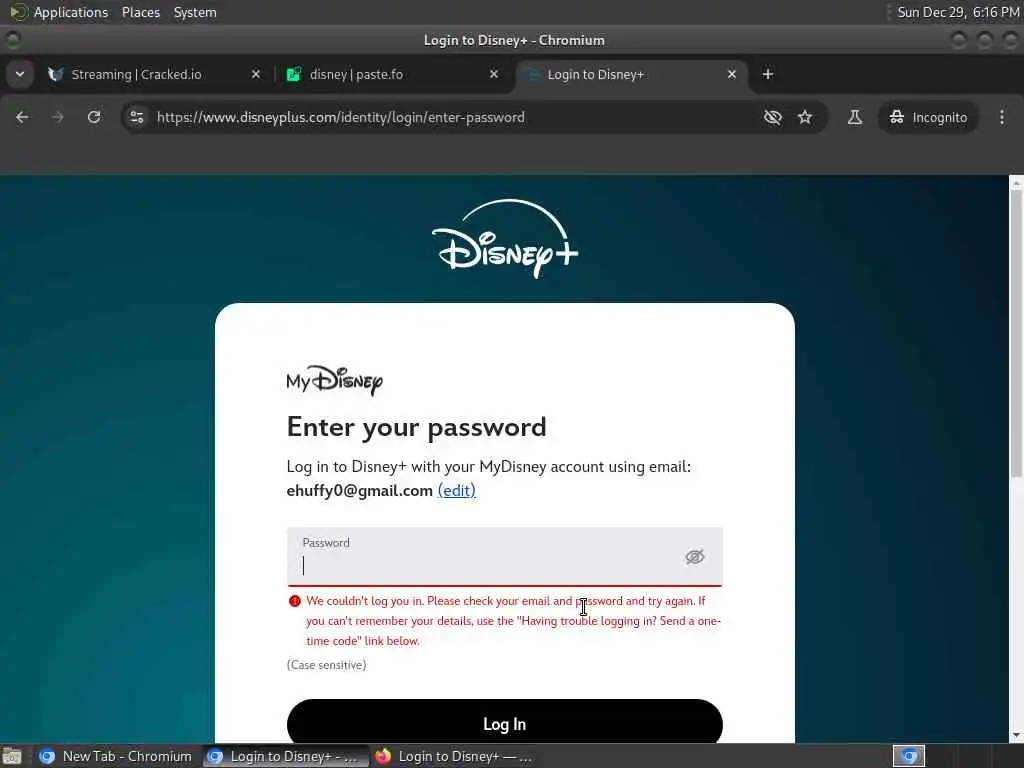The height and width of the screenshot is (768, 1024).
Task: Open the tab search dropdown arrow
Action: click(x=20, y=74)
